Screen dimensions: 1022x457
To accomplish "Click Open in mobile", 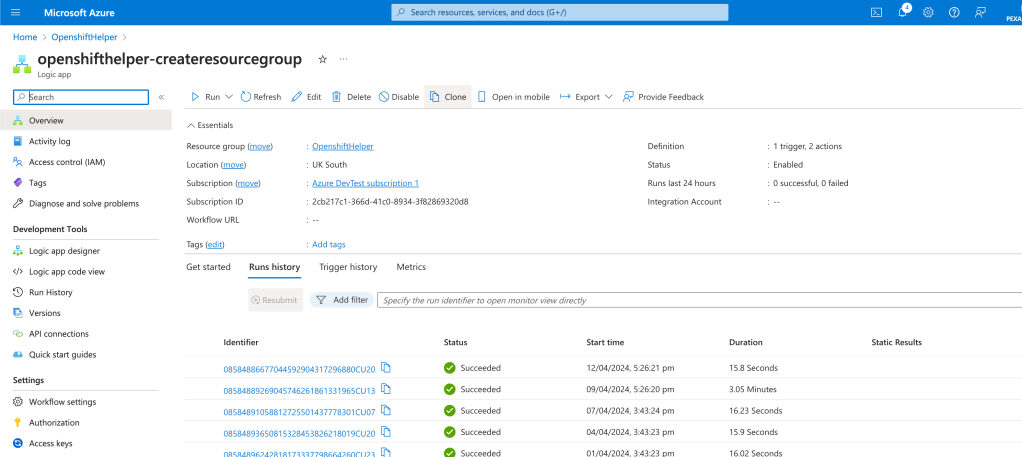I will point(514,96).
